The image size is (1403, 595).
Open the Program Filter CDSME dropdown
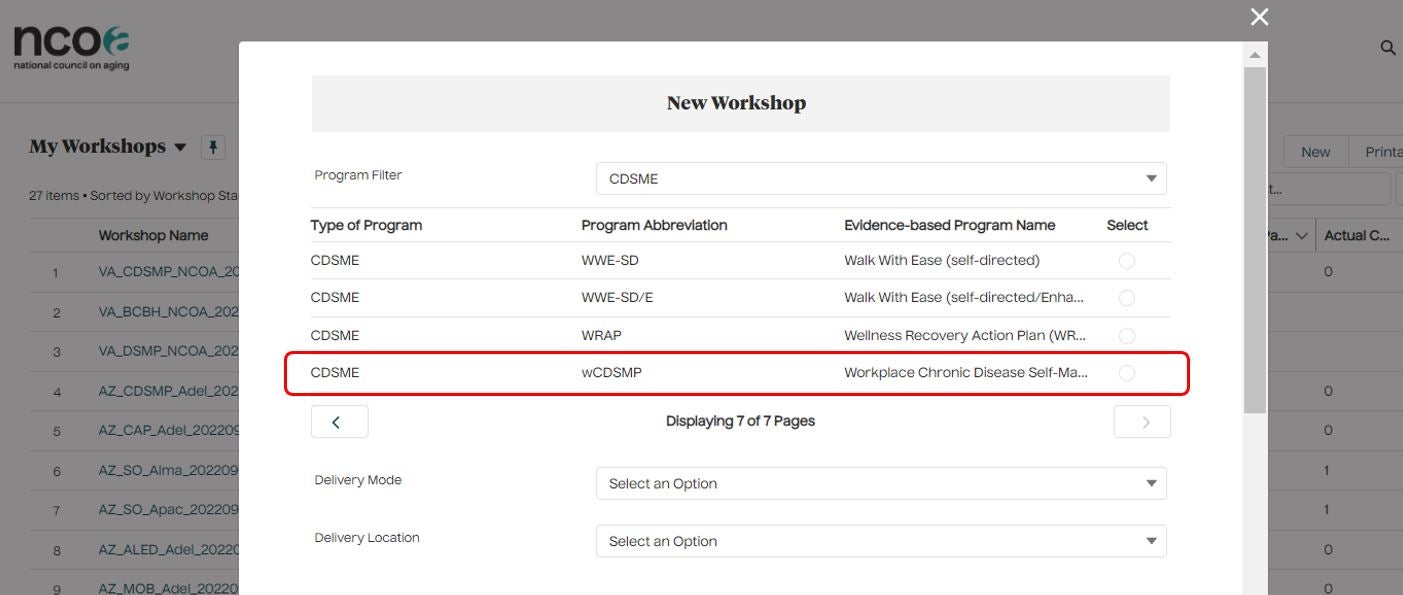point(881,179)
